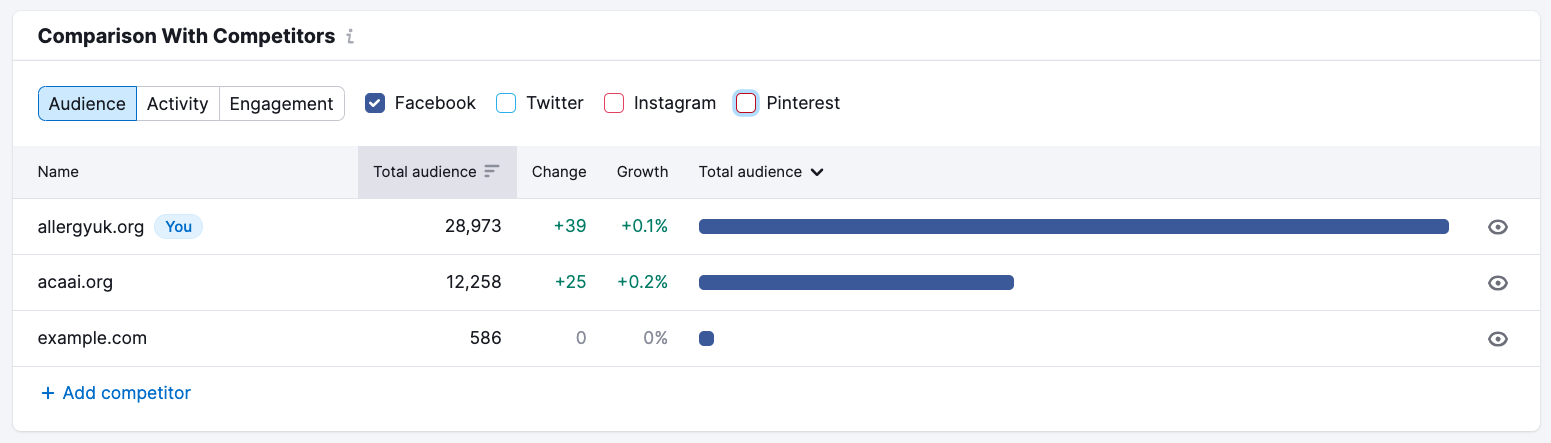Hide allergyuk.org row with eye icon
1551x443 pixels.
[x=1497, y=227]
